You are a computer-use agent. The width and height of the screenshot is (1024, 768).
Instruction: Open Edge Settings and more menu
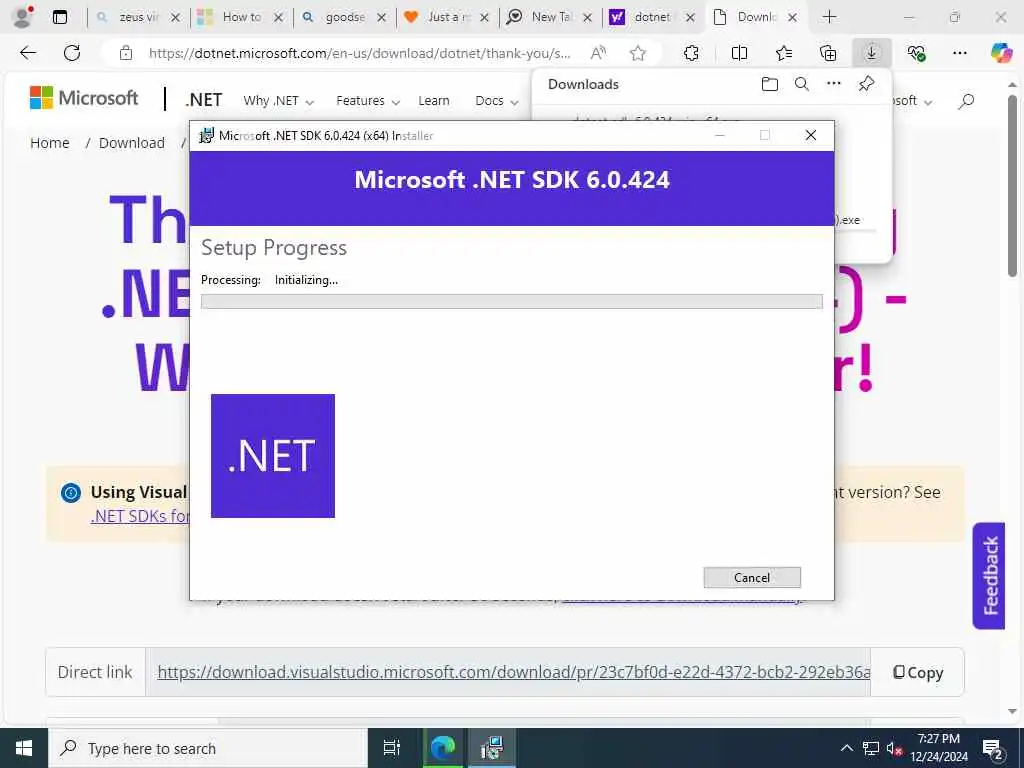click(x=959, y=53)
